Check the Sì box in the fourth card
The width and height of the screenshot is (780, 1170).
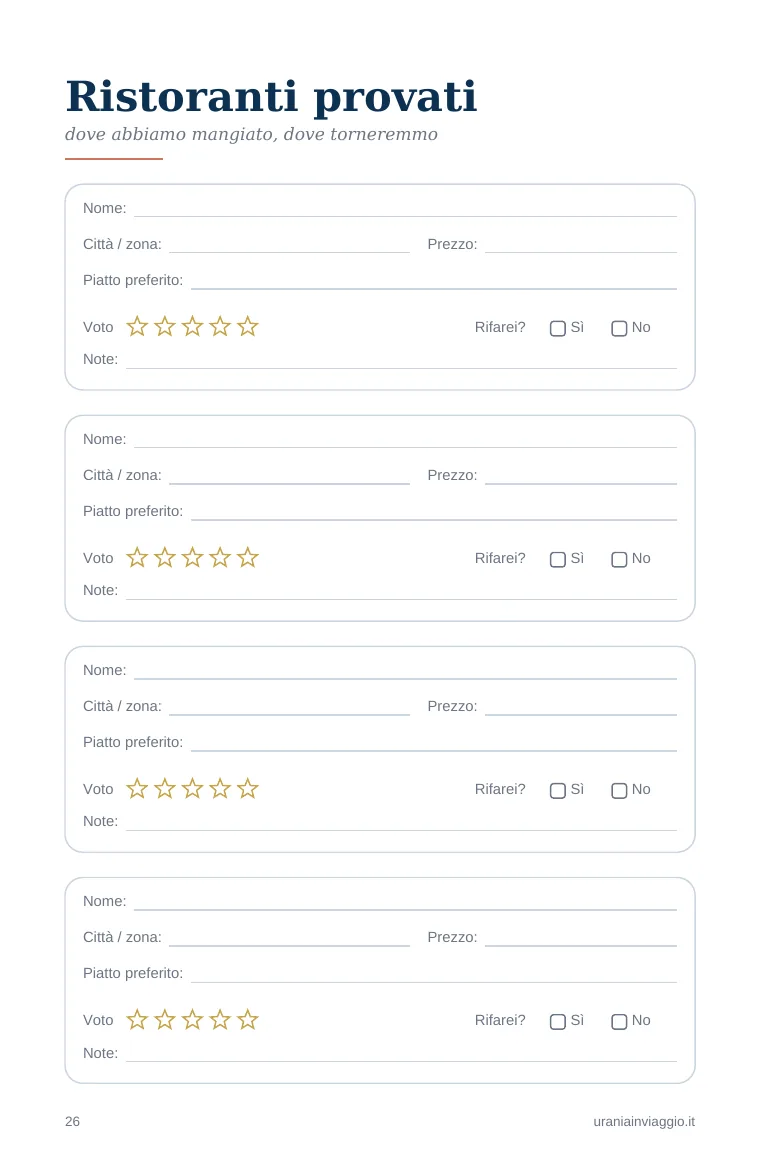[x=558, y=1022]
